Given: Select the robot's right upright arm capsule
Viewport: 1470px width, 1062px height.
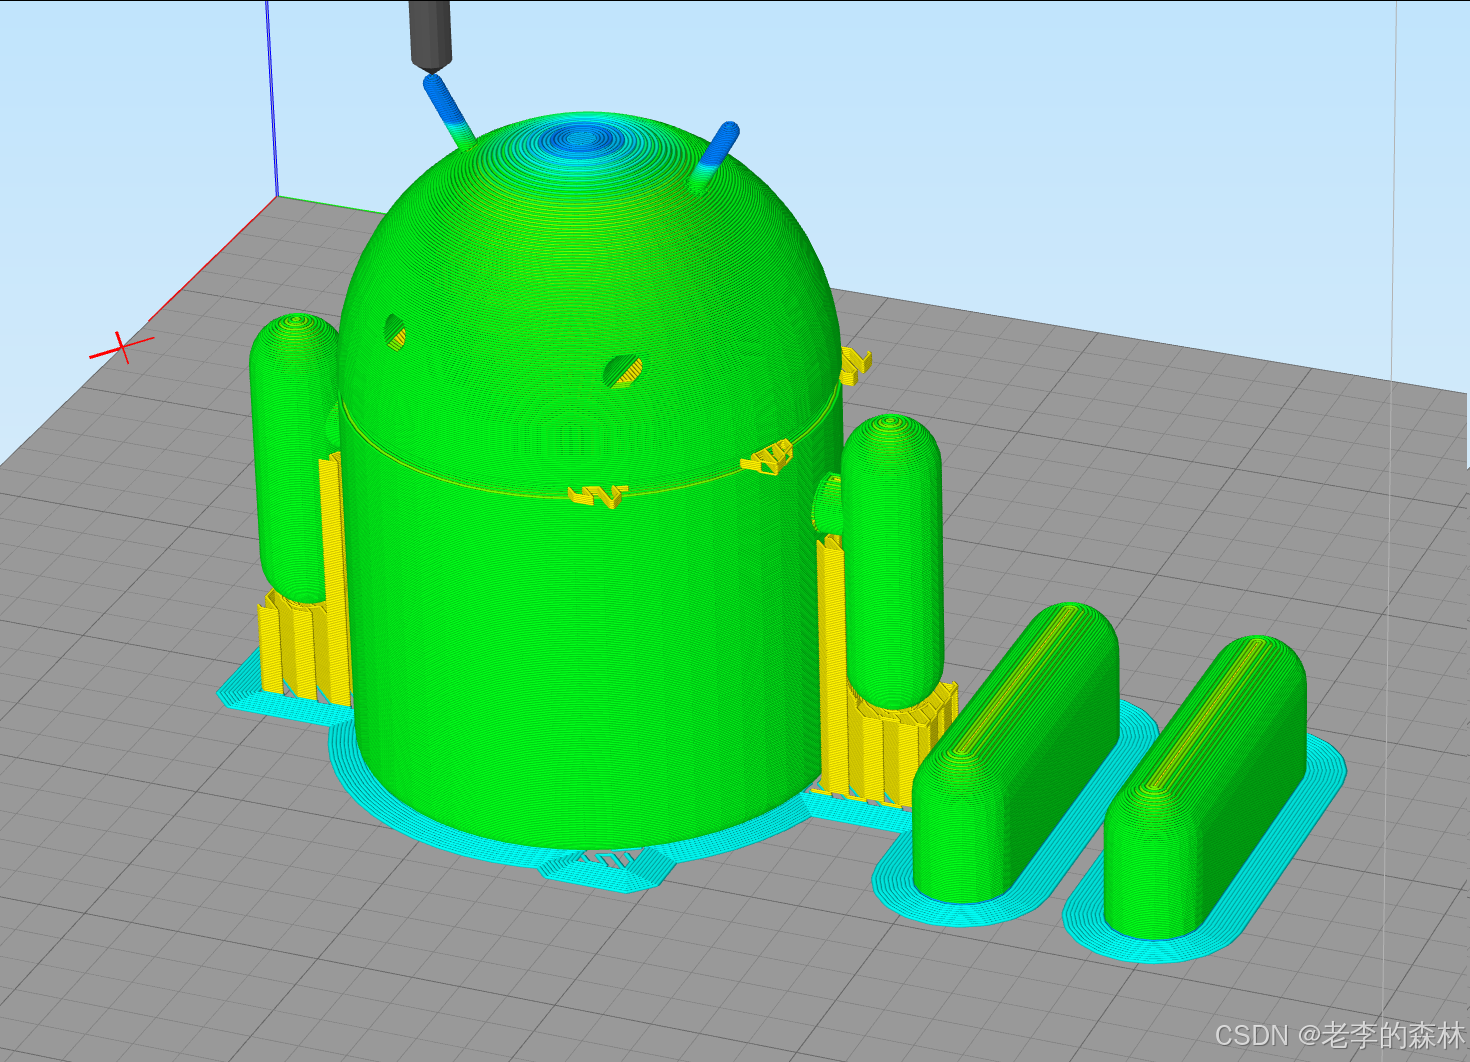Looking at the screenshot, I should [x=893, y=560].
